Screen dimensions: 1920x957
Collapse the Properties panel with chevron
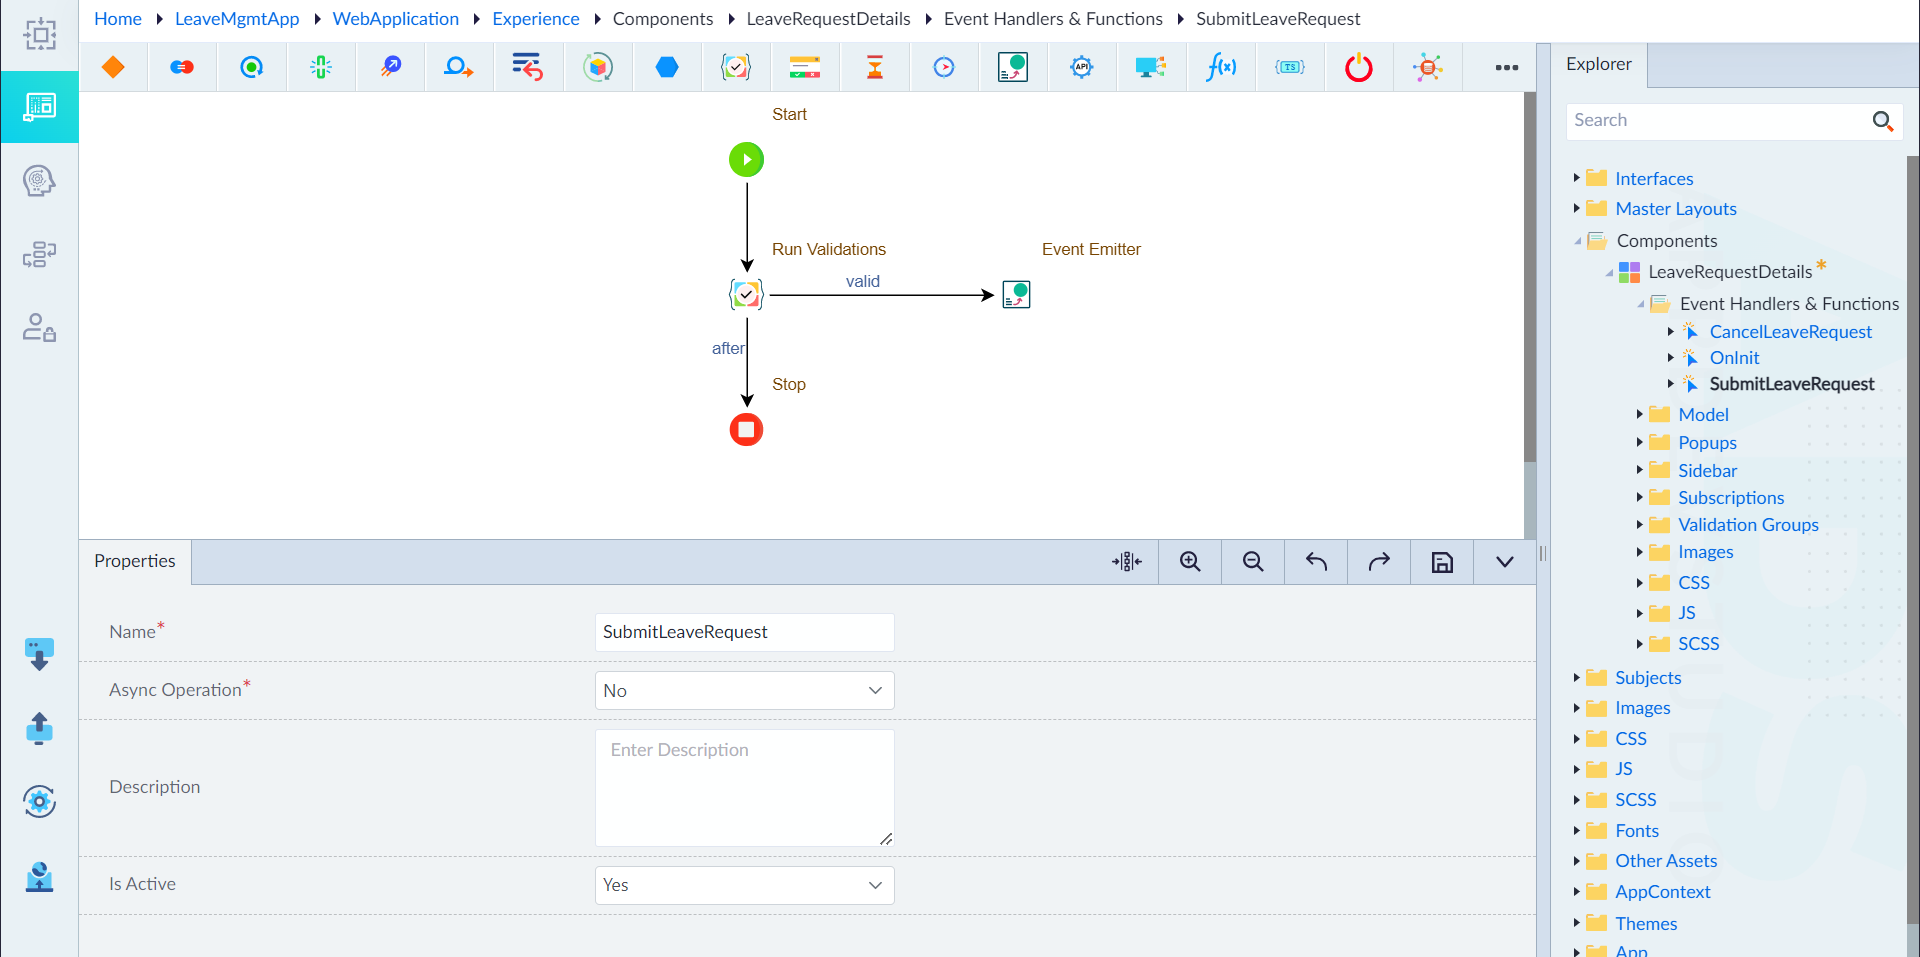coord(1505,562)
